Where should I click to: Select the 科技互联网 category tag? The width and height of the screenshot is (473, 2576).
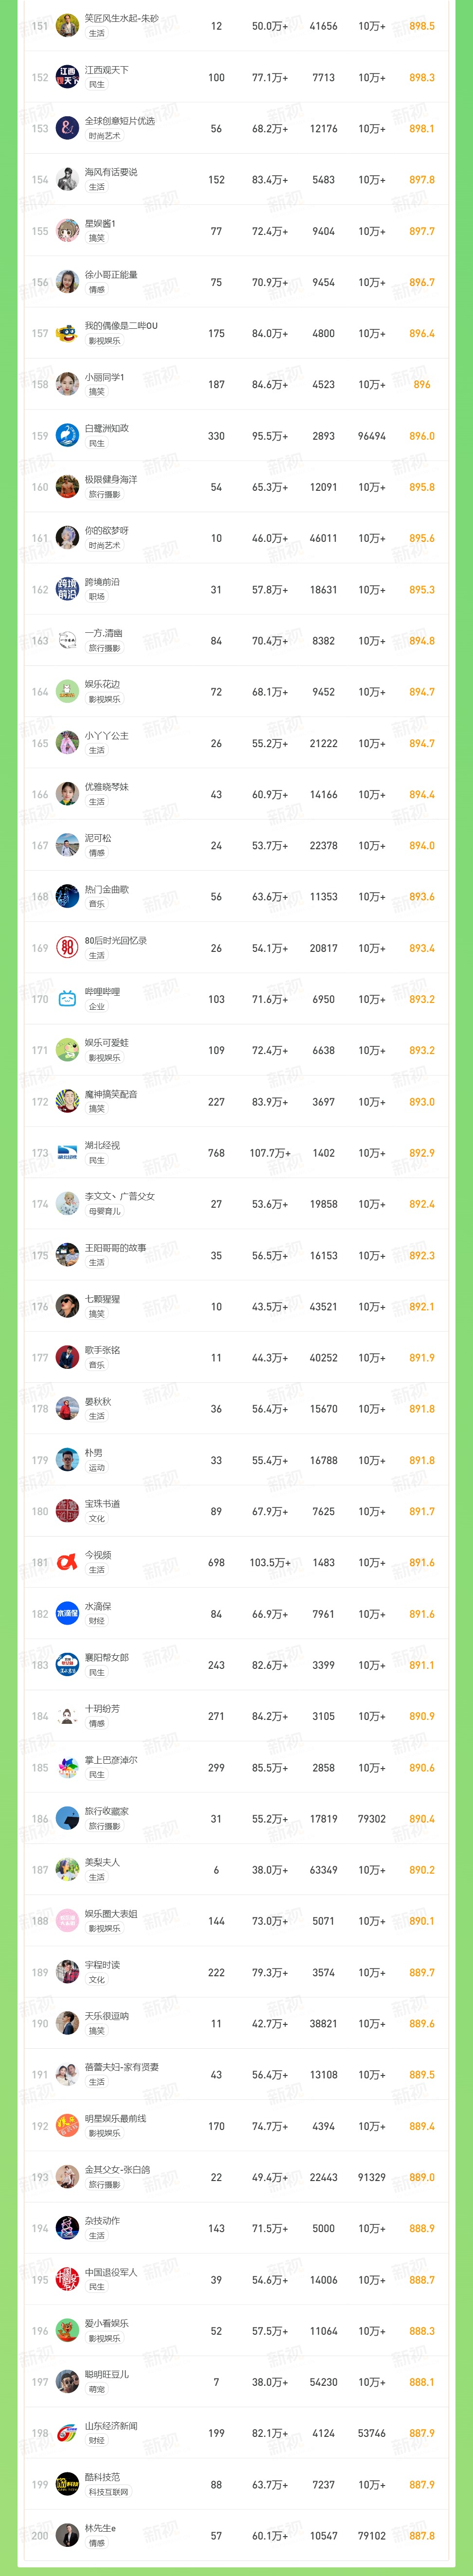pyautogui.click(x=108, y=2493)
